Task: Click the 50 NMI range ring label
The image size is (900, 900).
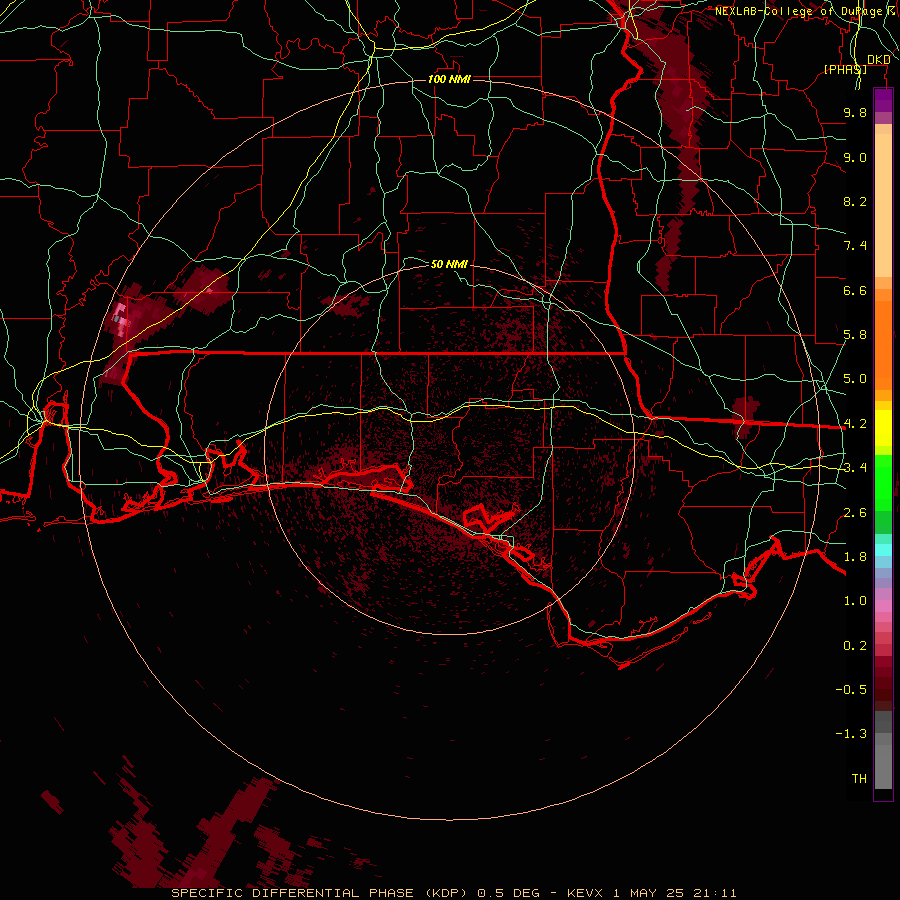Action: (449, 264)
